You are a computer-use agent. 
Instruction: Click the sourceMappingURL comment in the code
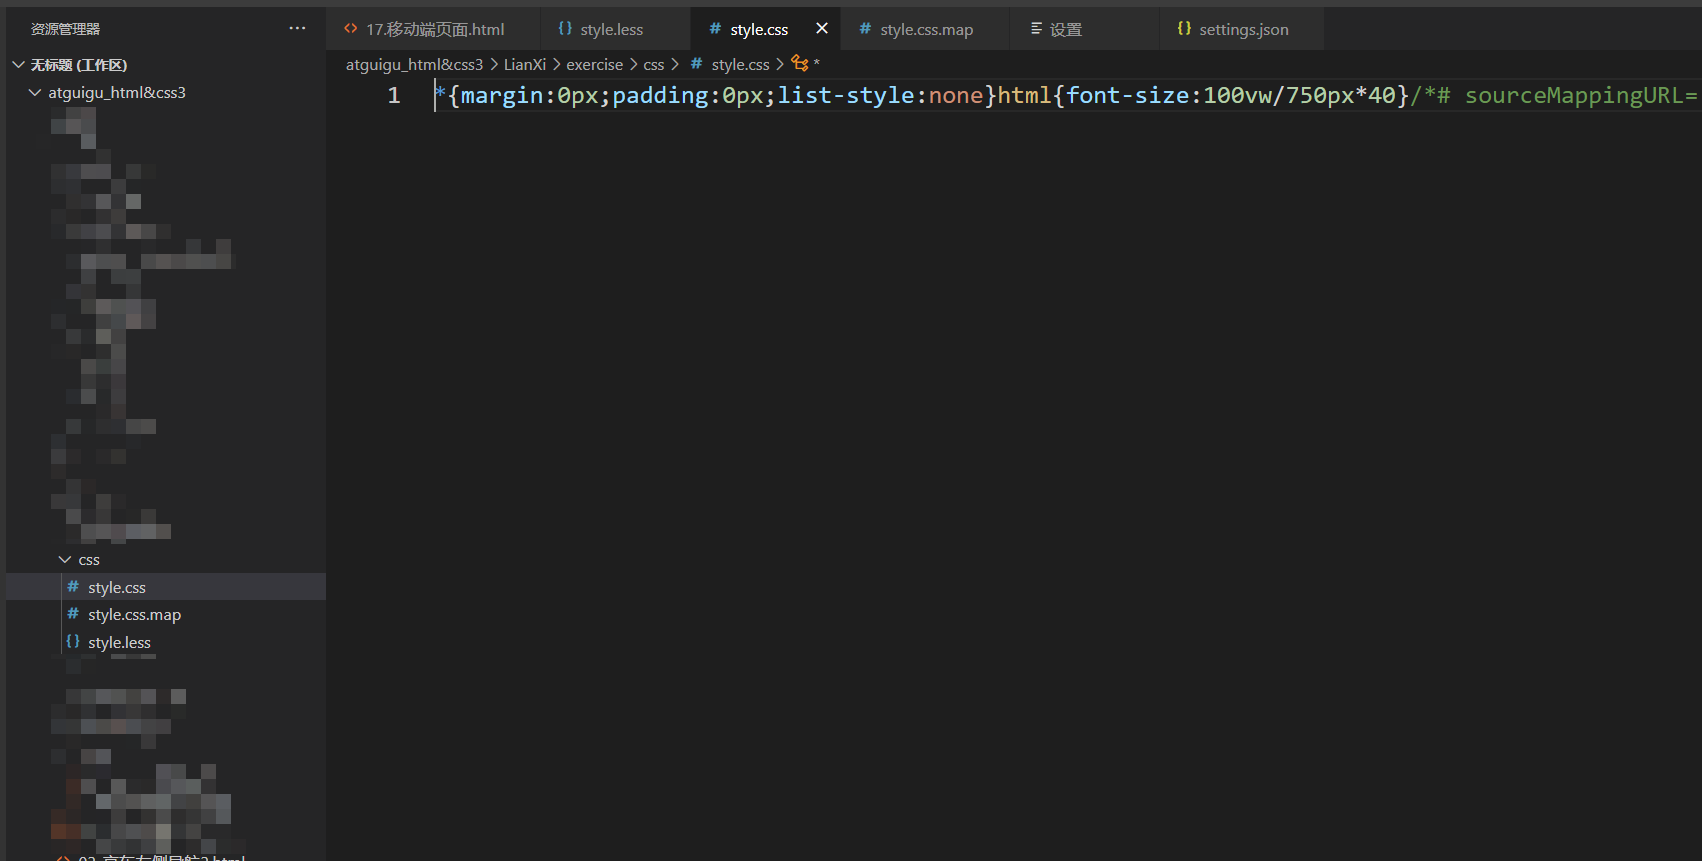[x=1555, y=95]
